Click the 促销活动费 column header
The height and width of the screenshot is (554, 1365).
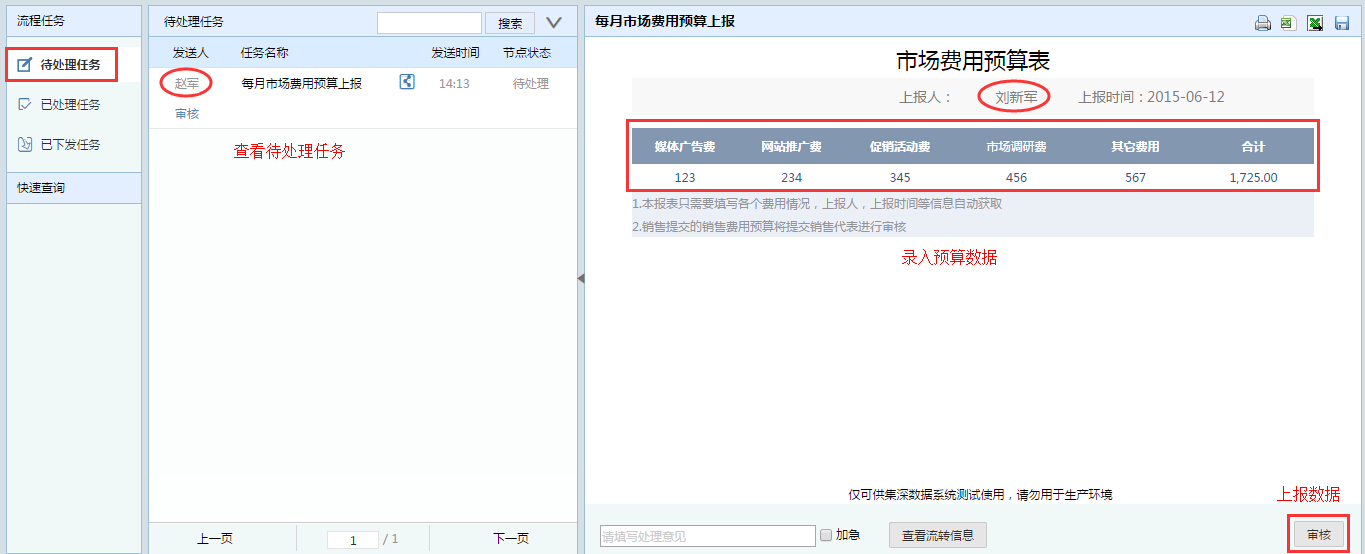click(900, 146)
